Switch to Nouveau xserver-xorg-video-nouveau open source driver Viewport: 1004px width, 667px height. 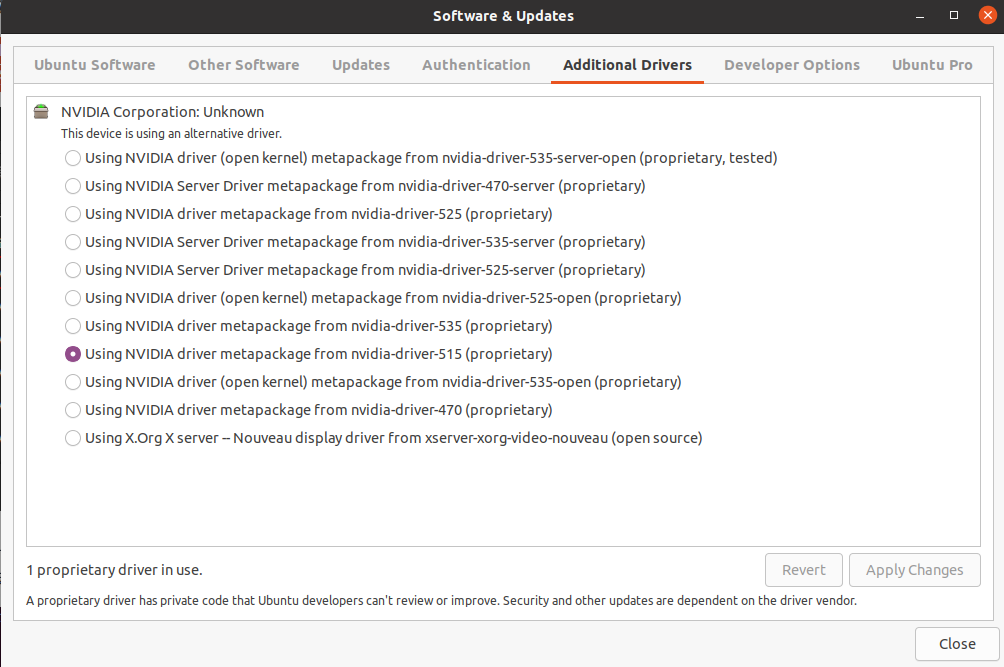click(73, 438)
